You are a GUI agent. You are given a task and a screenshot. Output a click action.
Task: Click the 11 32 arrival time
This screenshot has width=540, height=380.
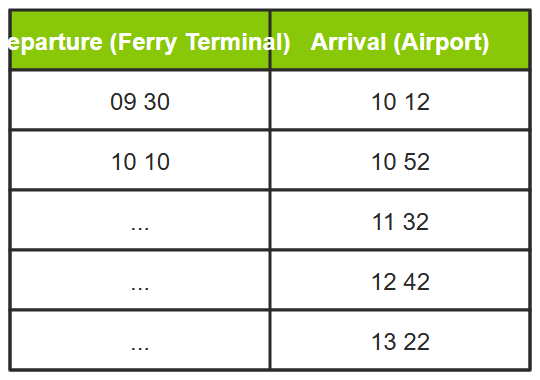click(400, 222)
